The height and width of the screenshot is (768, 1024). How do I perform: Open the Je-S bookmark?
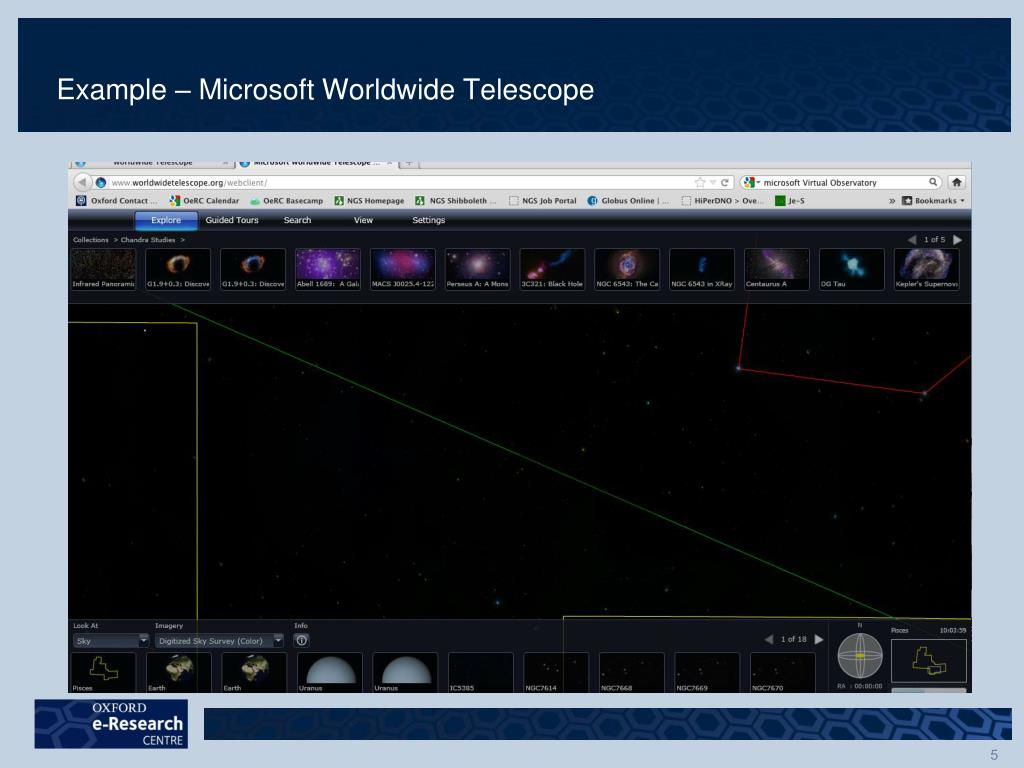(790, 200)
